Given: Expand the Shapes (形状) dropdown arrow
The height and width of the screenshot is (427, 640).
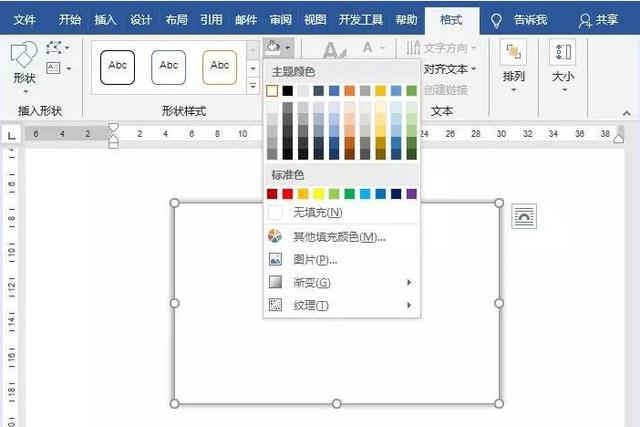Looking at the screenshot, I should pos(26,91).
